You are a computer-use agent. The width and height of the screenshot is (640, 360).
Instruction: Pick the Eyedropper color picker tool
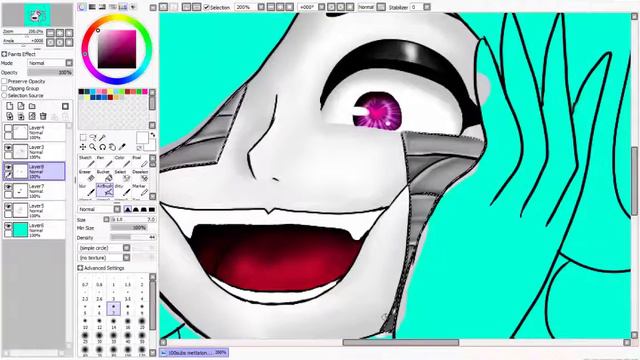pos(122,147)
